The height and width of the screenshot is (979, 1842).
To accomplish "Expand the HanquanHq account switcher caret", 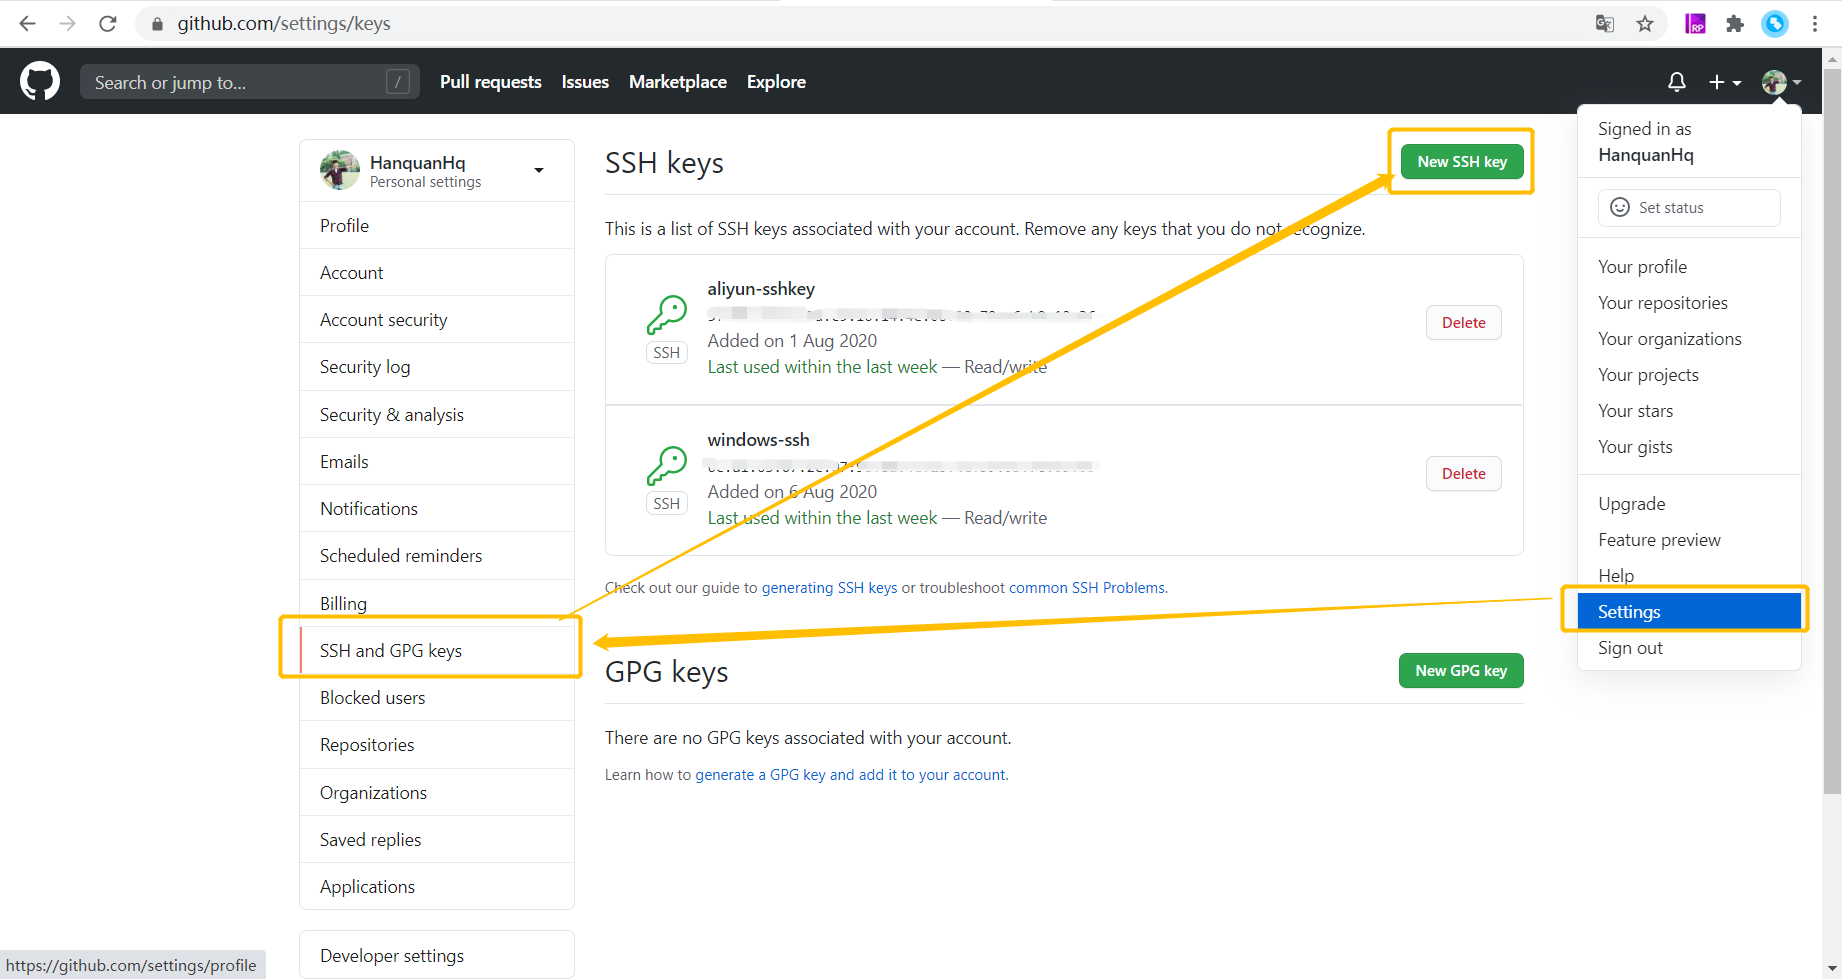I will (x=539, y=169).
